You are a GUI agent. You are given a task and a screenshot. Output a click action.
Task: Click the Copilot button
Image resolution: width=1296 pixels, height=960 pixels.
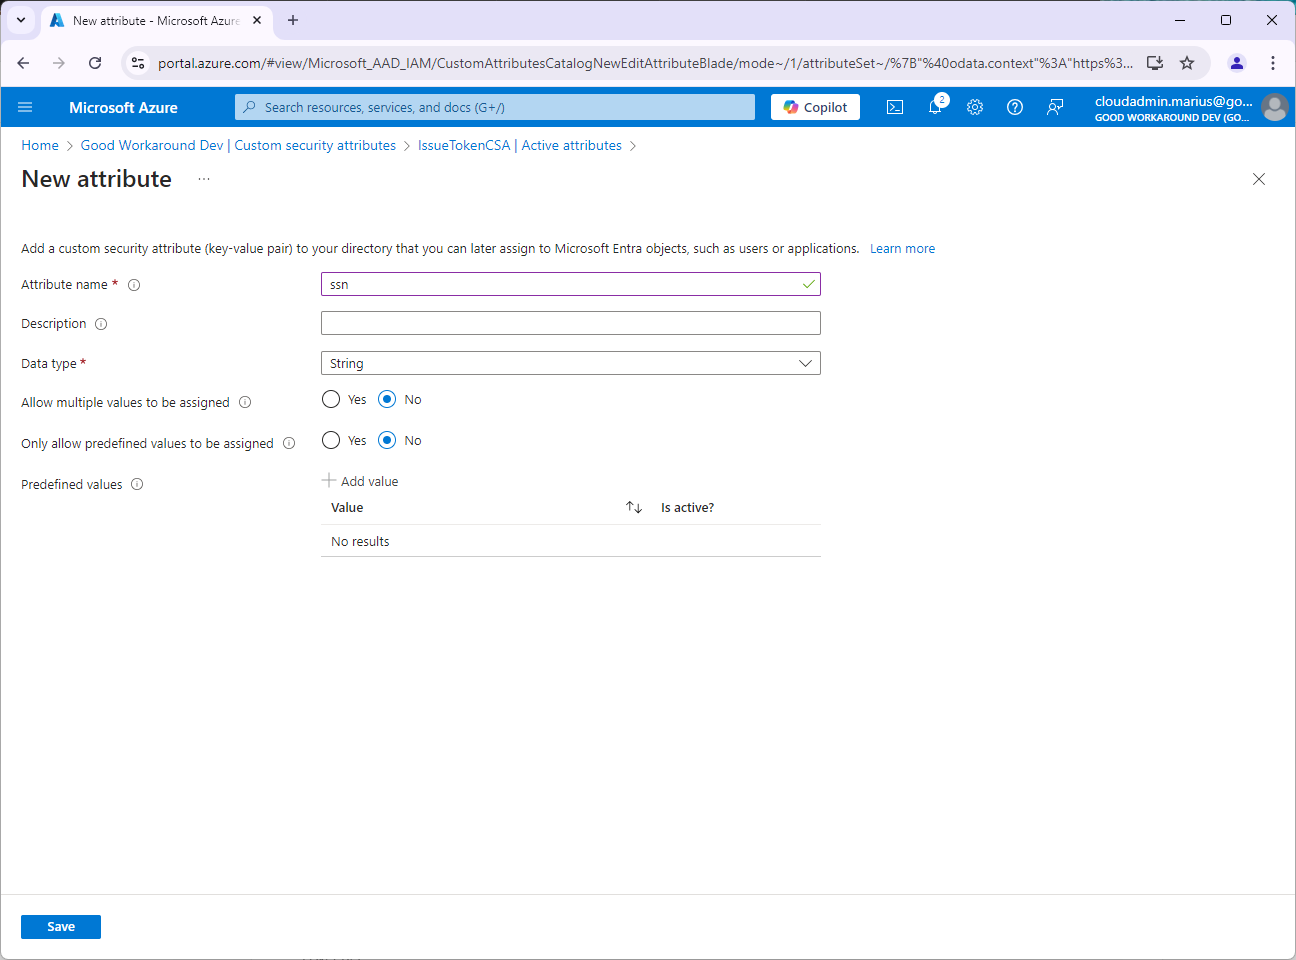(815, 107)
